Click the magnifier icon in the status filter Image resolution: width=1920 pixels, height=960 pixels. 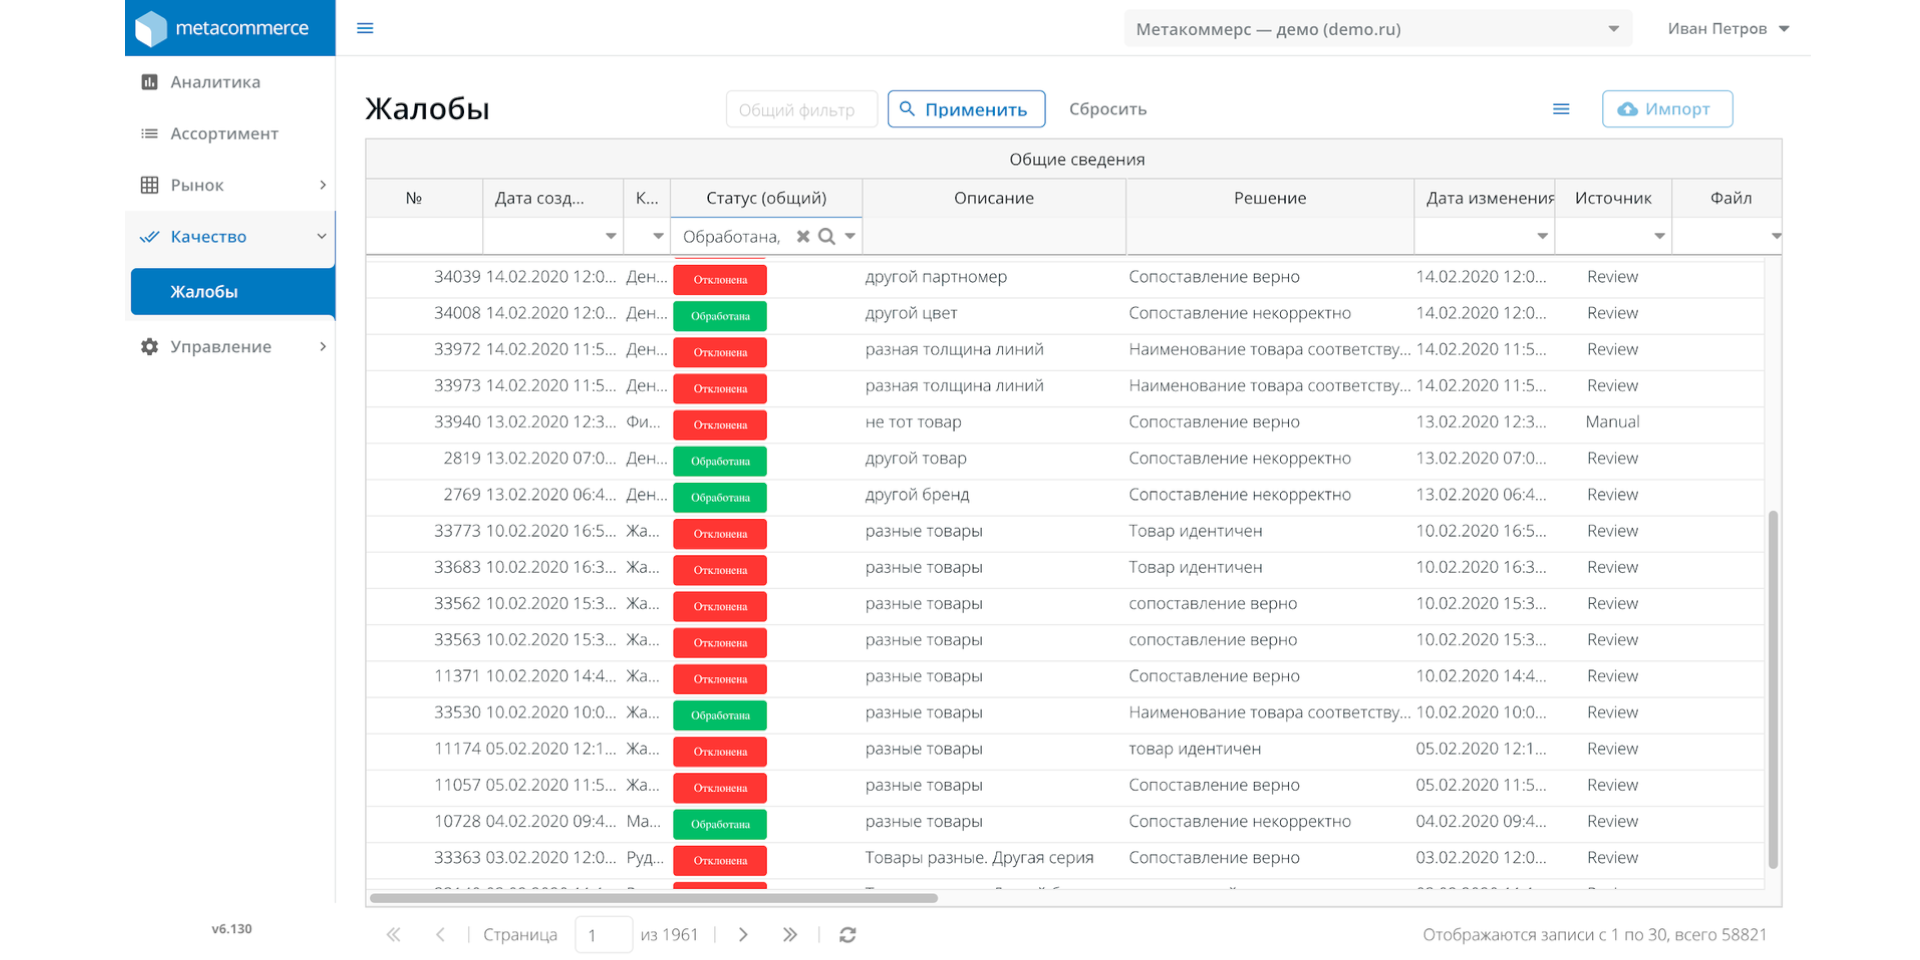click(826, 237)
